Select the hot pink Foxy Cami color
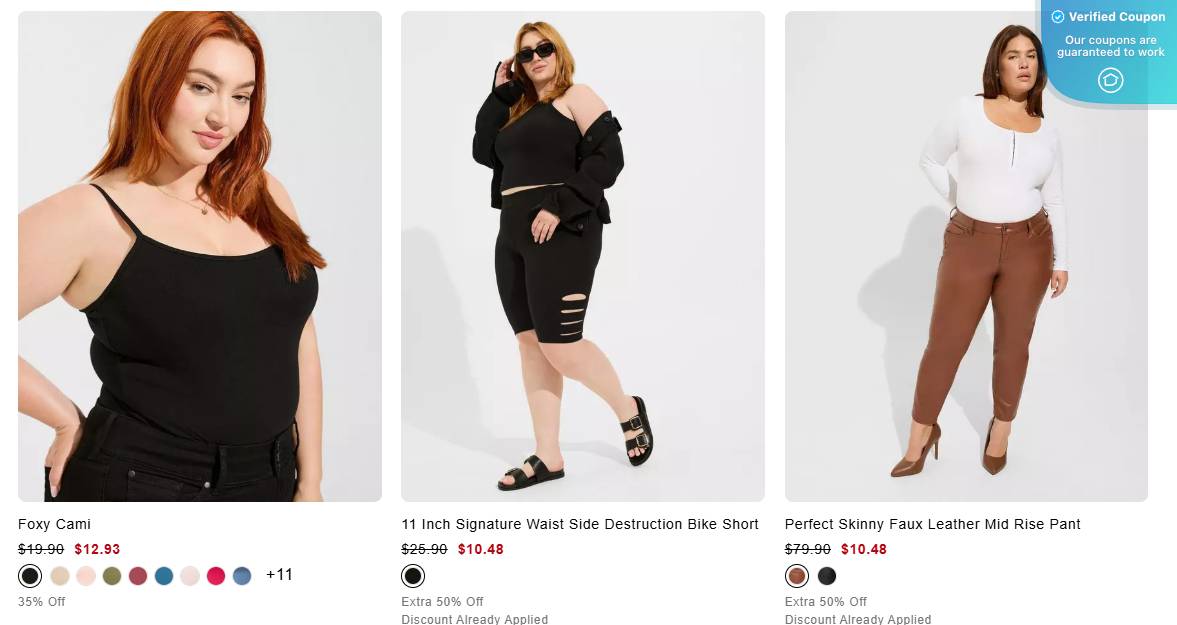This screenshot has height=625, width=1177. [x=214, y=576]
